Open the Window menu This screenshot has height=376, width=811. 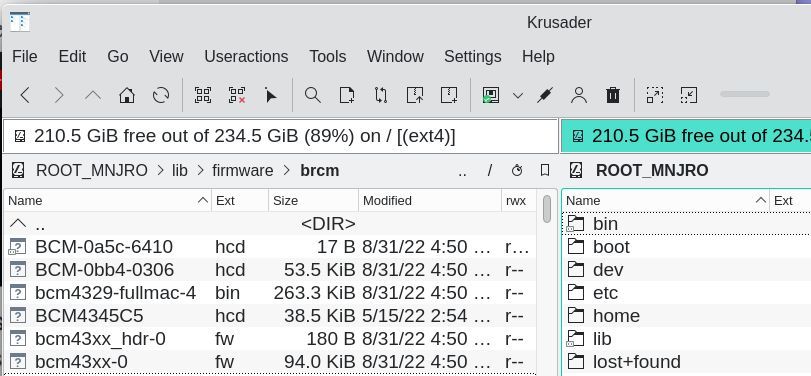click(x=395, y=56)
